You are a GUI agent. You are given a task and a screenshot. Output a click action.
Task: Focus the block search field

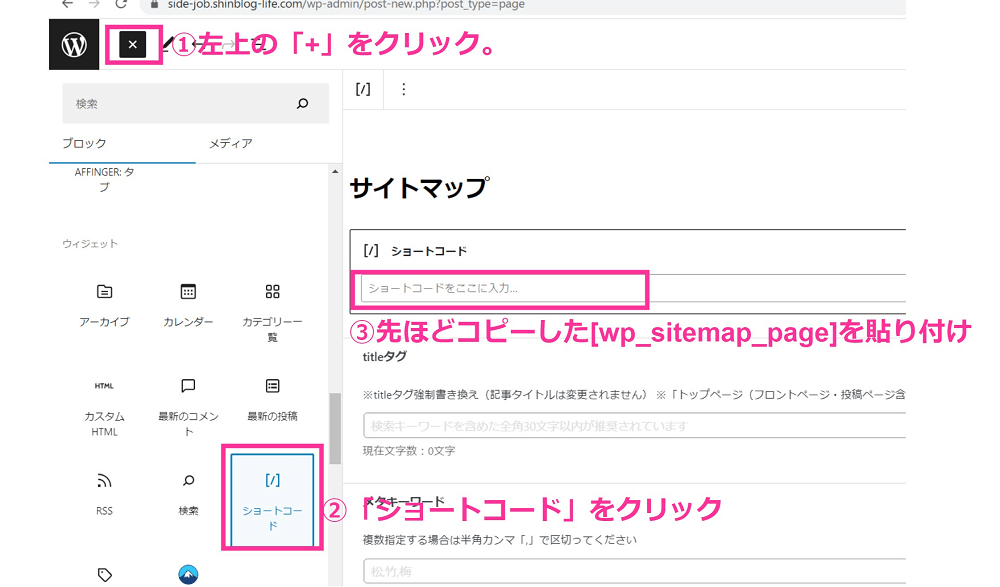point(195,103)
